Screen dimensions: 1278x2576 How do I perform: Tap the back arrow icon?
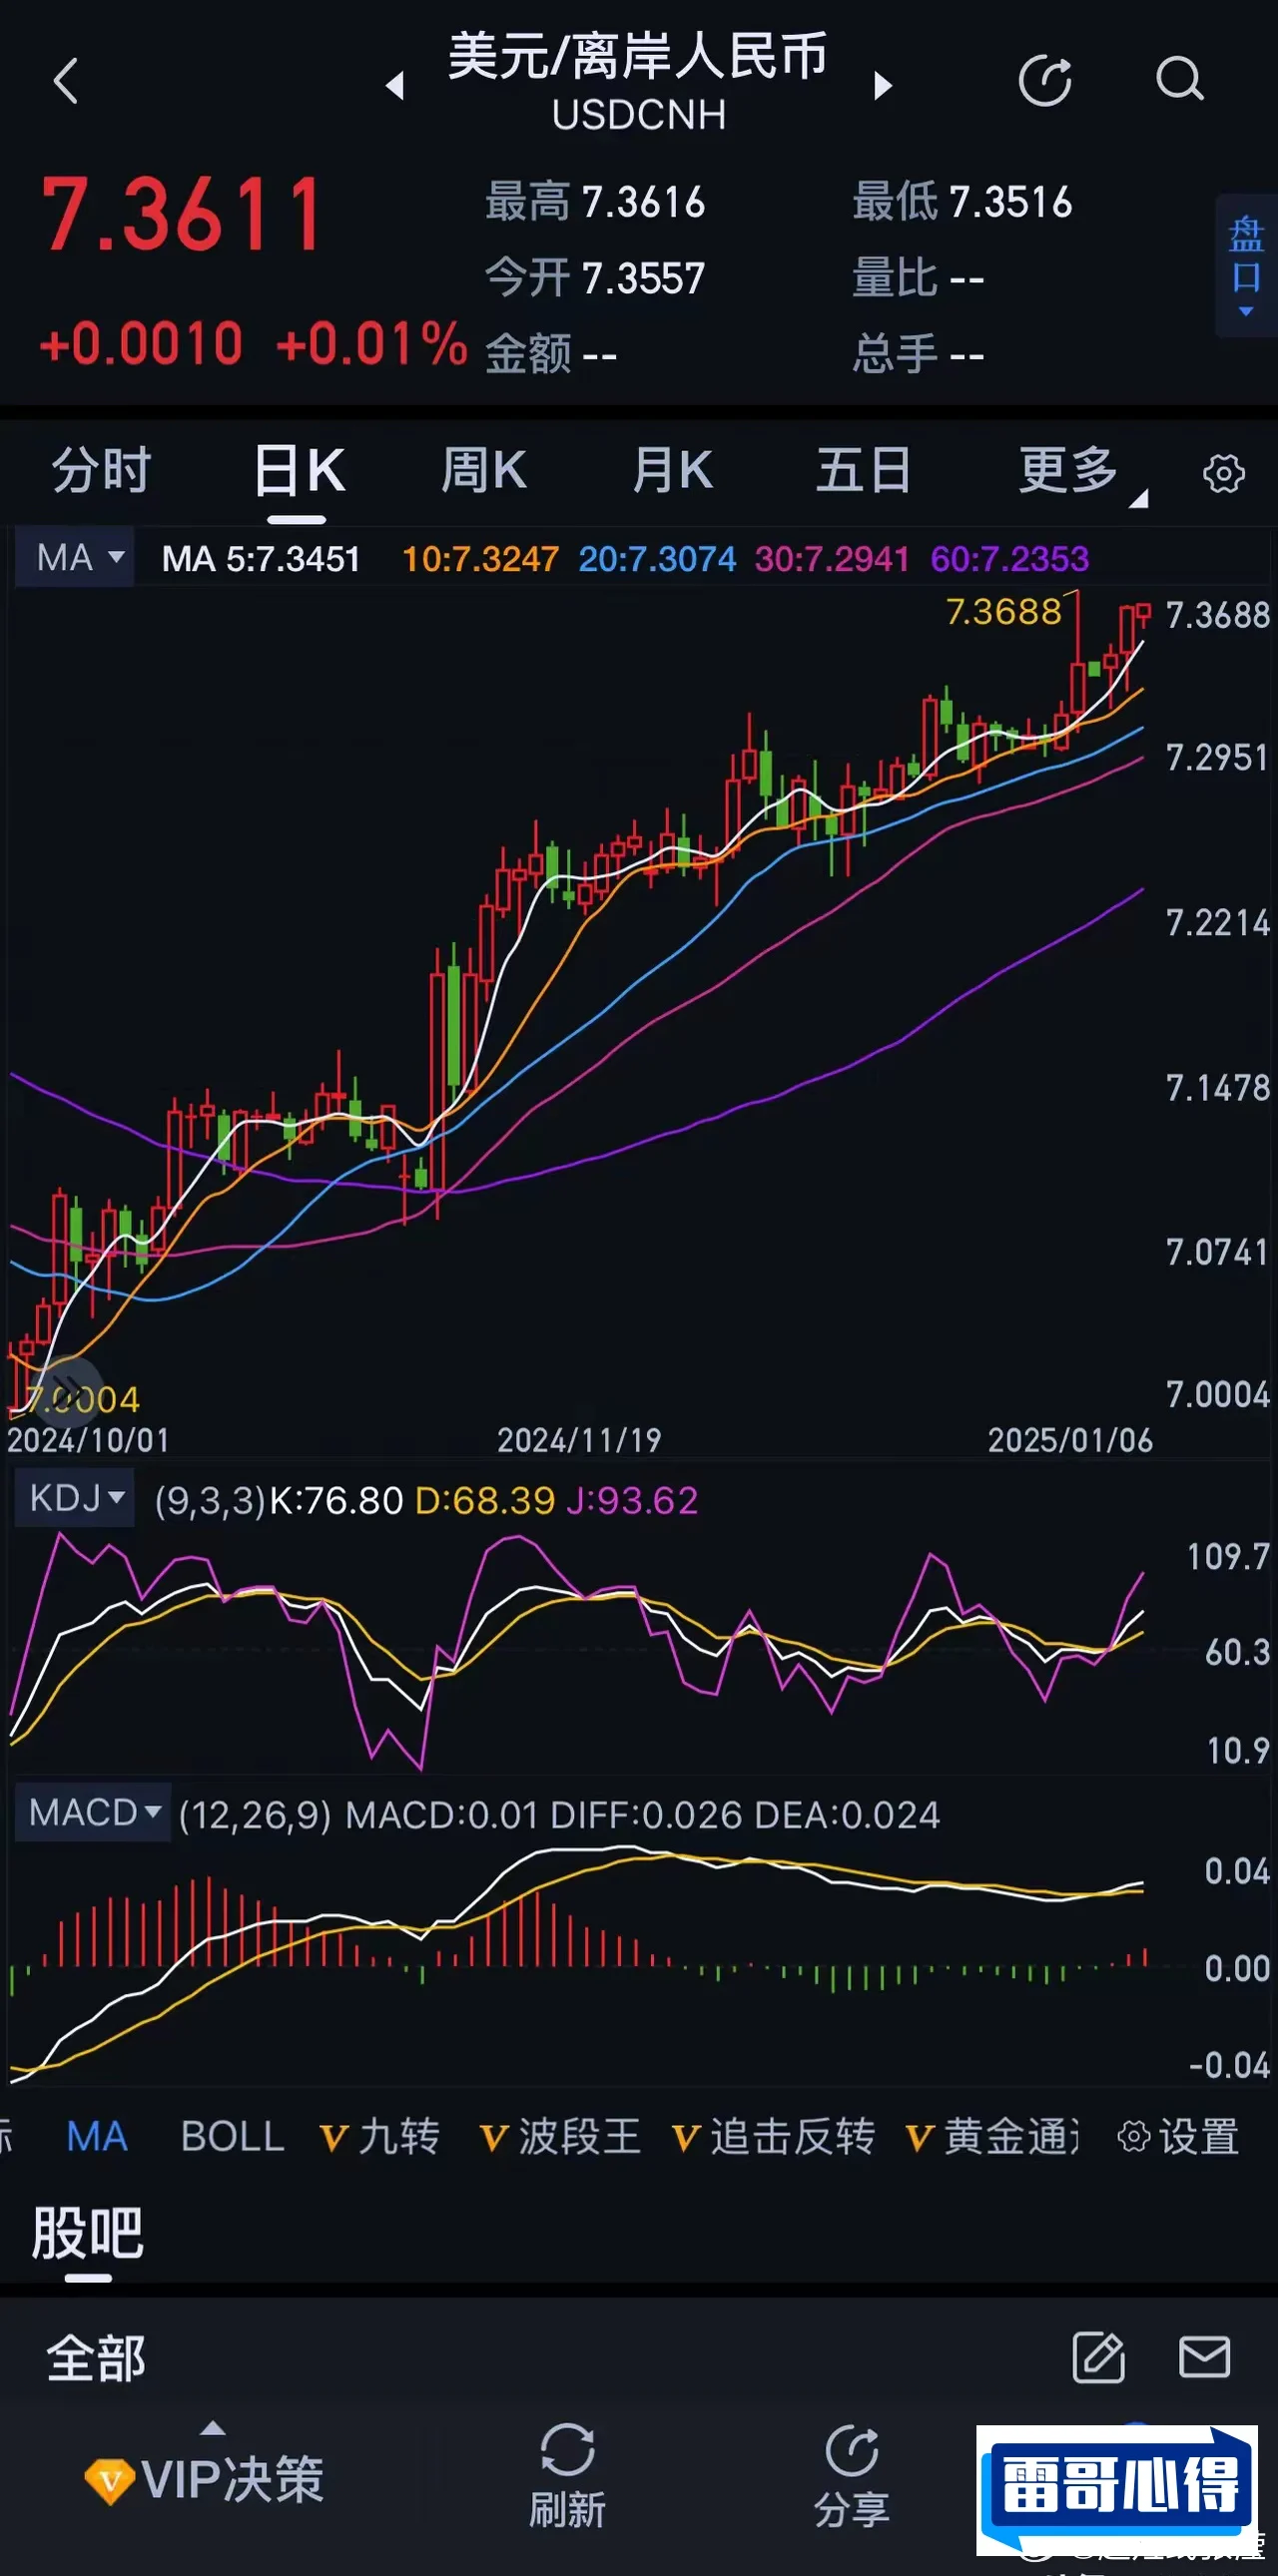click(x=66, y=81)
